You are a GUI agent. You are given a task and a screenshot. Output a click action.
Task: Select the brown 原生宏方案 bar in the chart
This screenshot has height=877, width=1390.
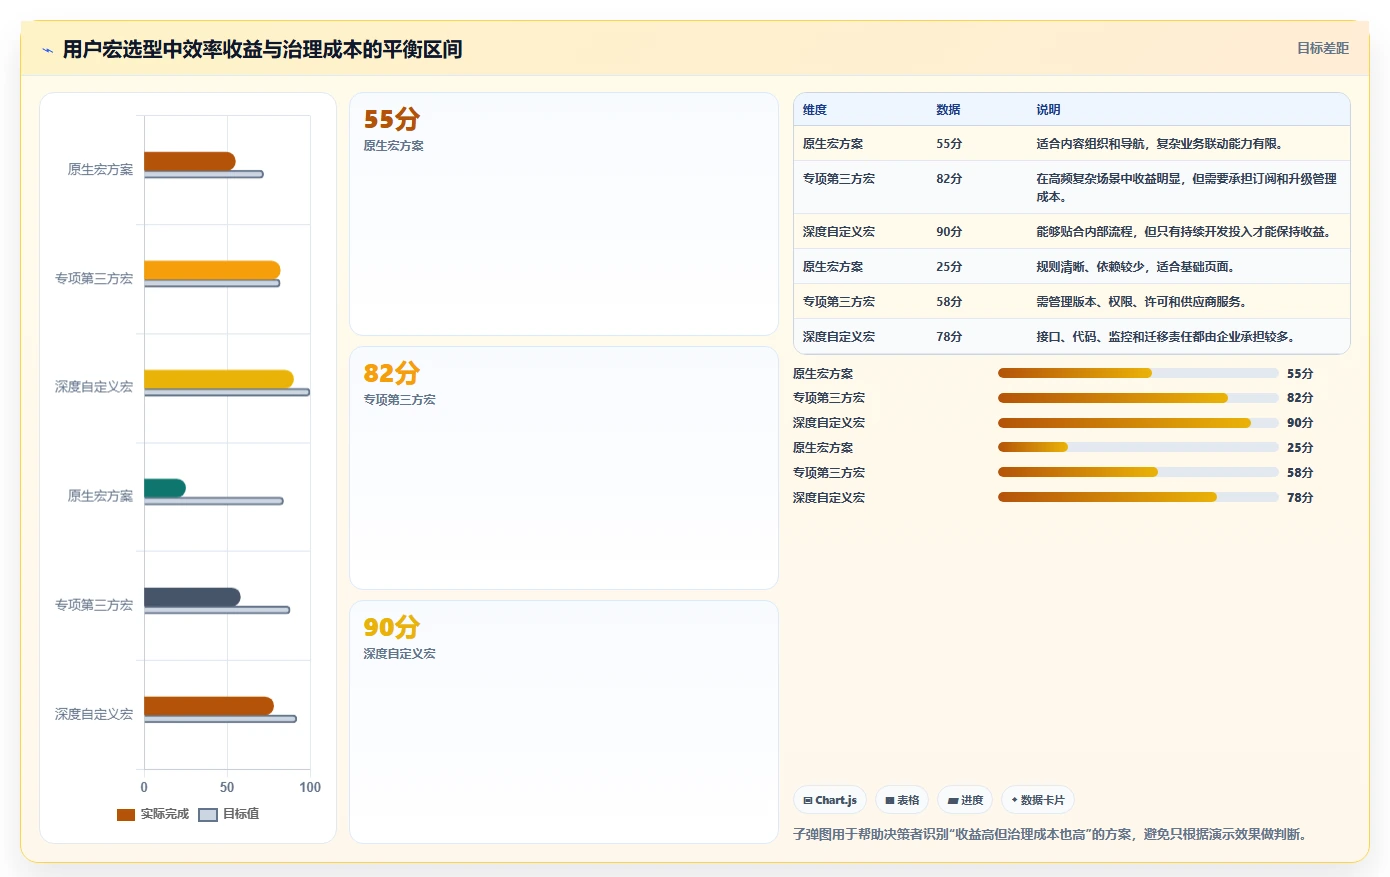[x=190, y=161]
